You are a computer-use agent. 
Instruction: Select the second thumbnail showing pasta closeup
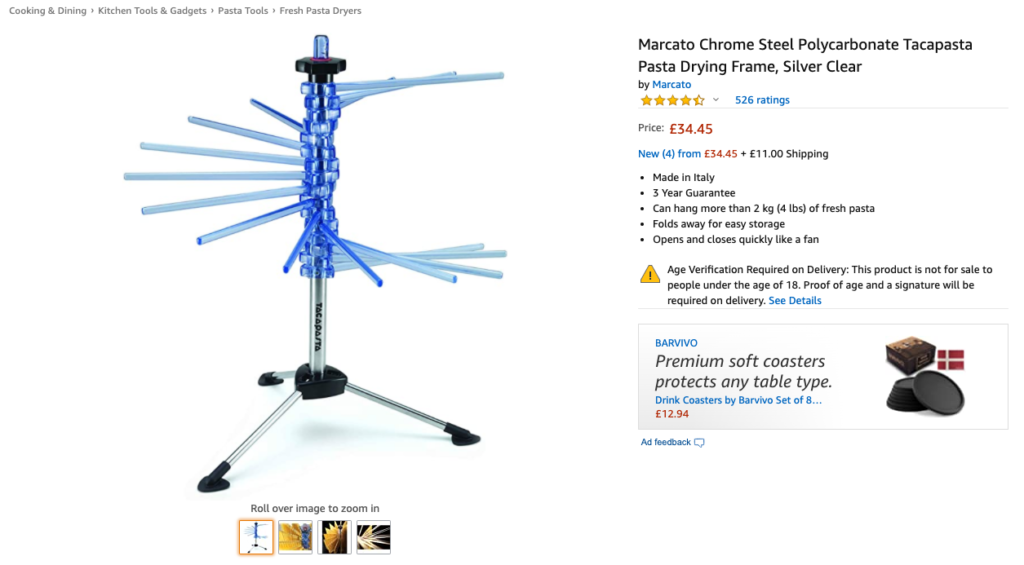coord(295,537)
